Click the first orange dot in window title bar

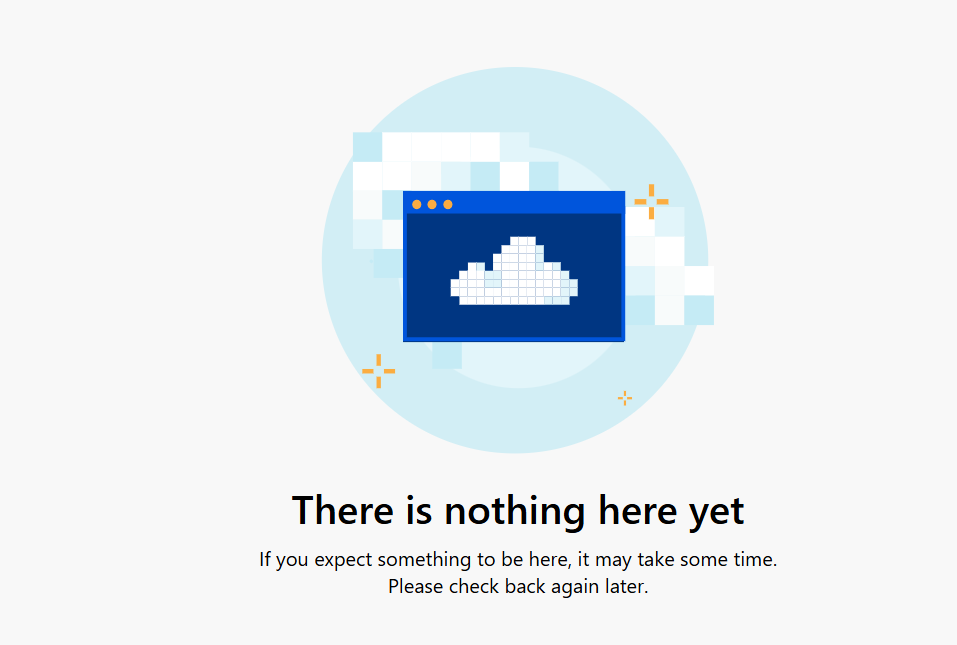417,204
